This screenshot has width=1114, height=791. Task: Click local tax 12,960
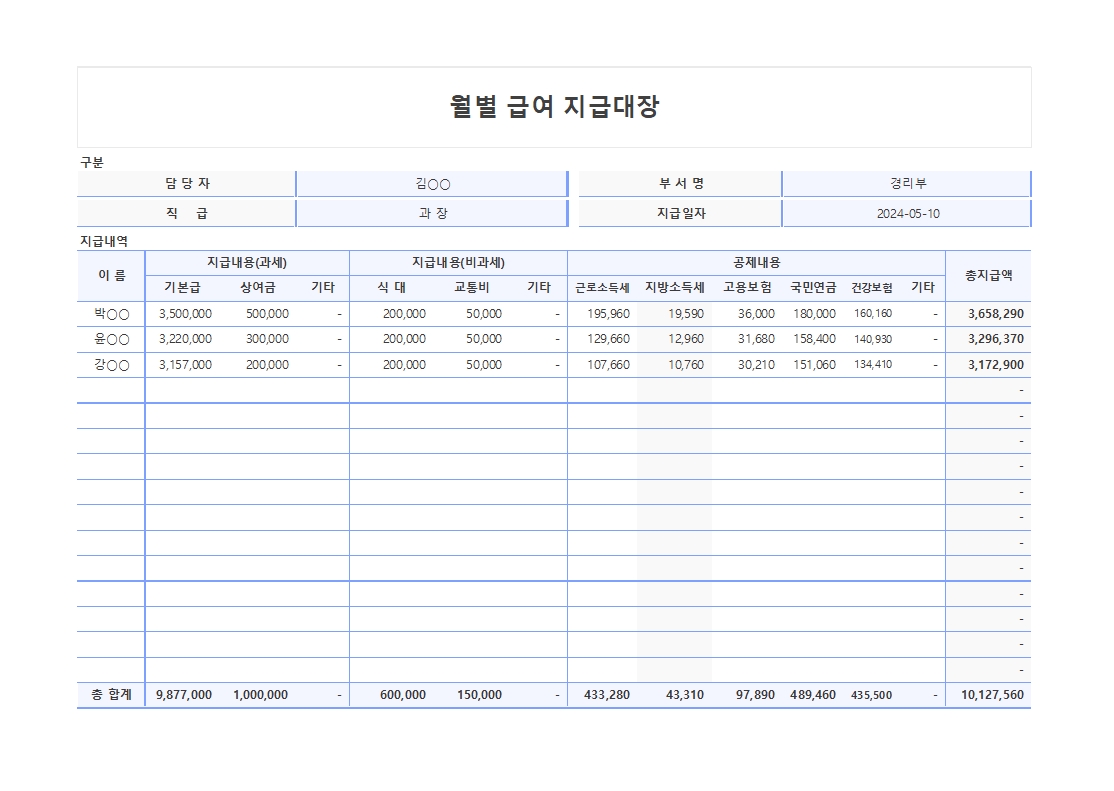pos(686,340)
